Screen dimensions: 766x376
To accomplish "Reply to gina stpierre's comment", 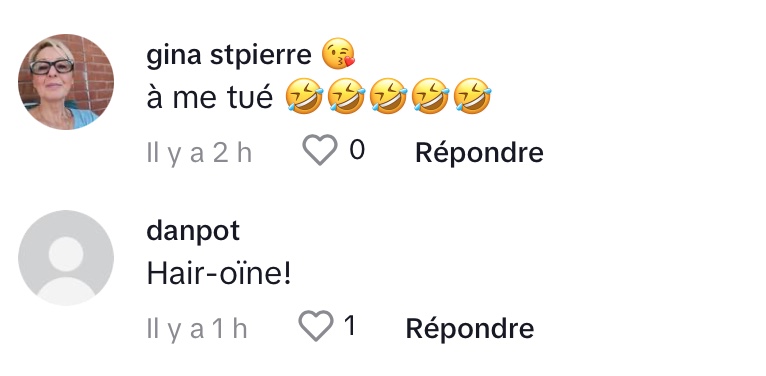I will tap(479, 153).
